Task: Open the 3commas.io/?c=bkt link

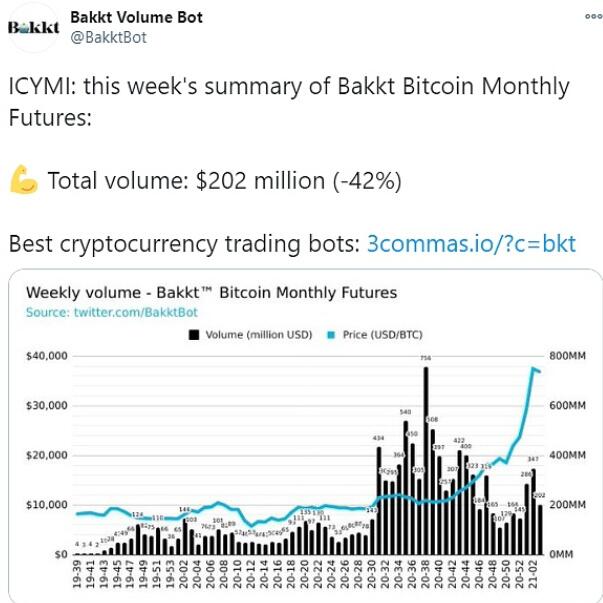Action: tap(472, 244)
